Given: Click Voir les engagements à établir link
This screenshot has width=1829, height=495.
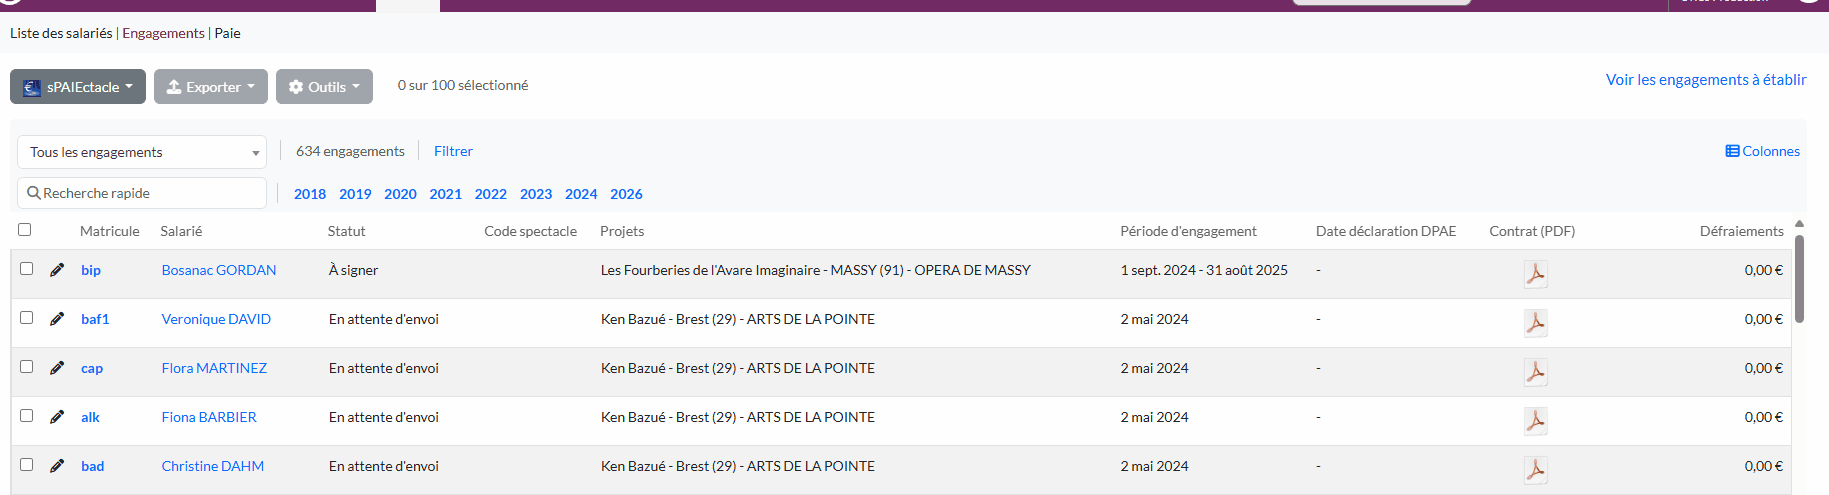Looking at the screenshot, I should tap(1706, 80).
